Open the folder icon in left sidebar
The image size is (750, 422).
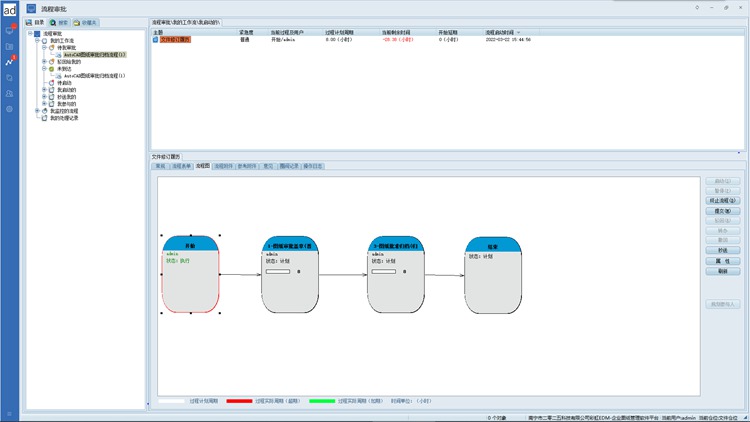pyautogui.click(x=10, y=46)
